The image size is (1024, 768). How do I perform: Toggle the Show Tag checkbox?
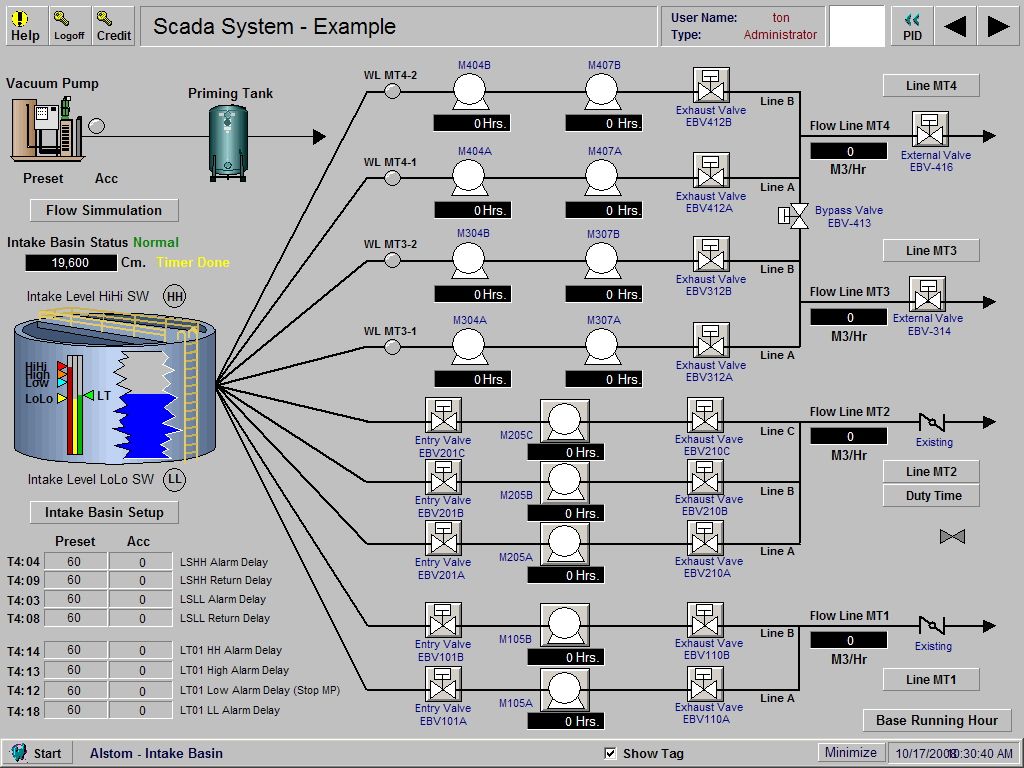(x=610, y=753)
